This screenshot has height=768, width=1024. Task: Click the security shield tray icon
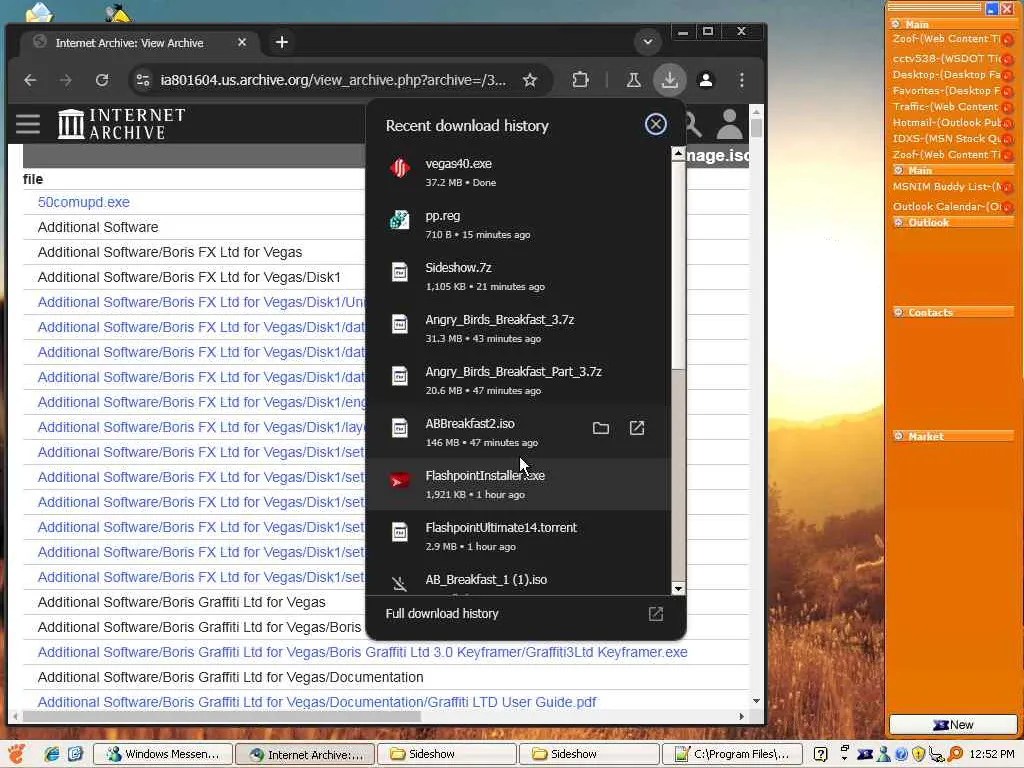point(918,754)
